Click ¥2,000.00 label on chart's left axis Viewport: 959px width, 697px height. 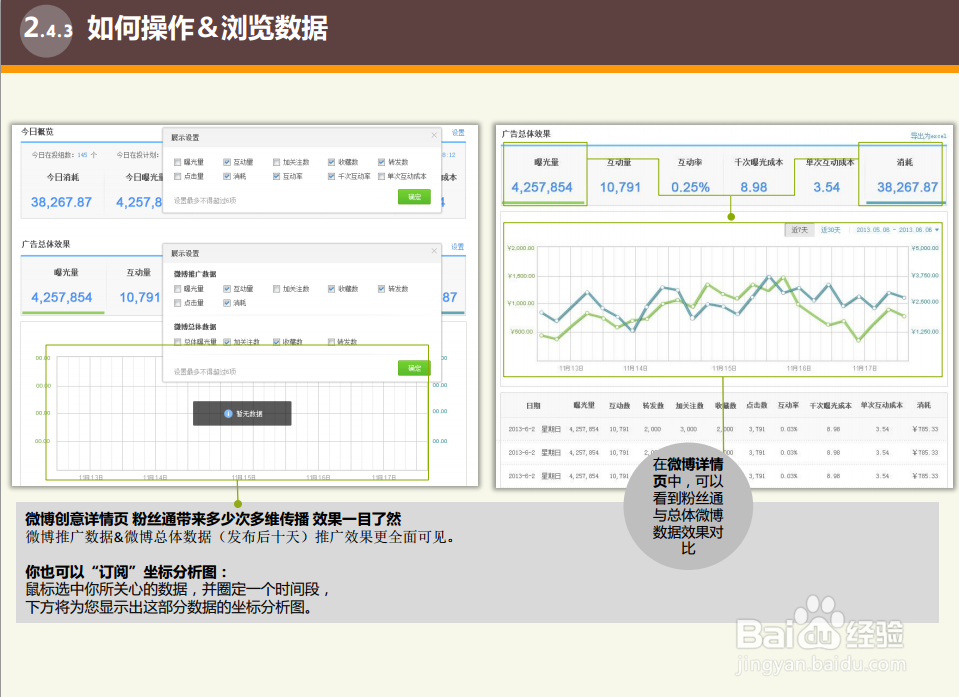(x=520, y=248)
